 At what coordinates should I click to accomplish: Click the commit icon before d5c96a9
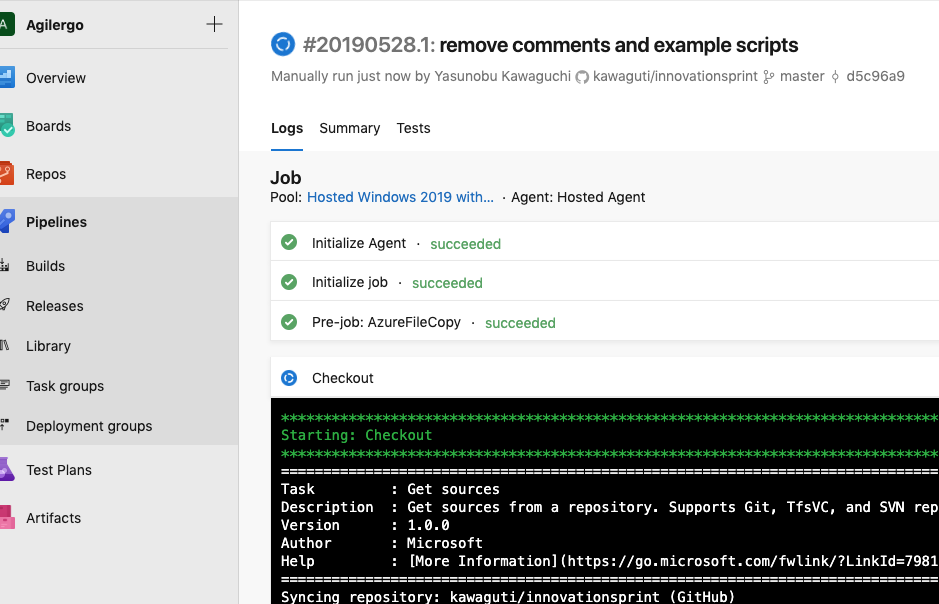pos(835,77)
